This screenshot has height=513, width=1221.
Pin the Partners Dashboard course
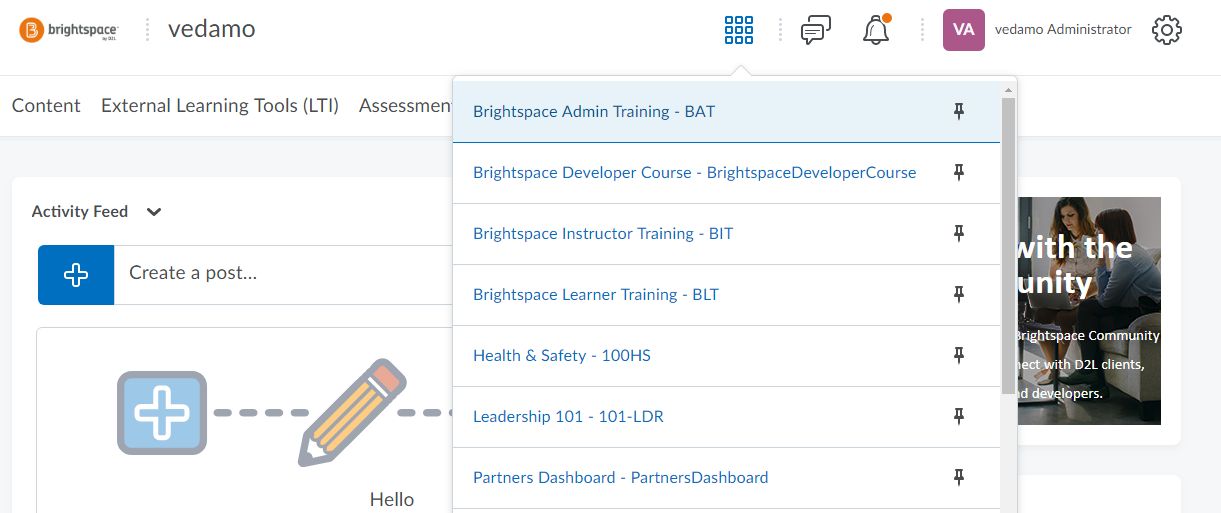point(958,478)
